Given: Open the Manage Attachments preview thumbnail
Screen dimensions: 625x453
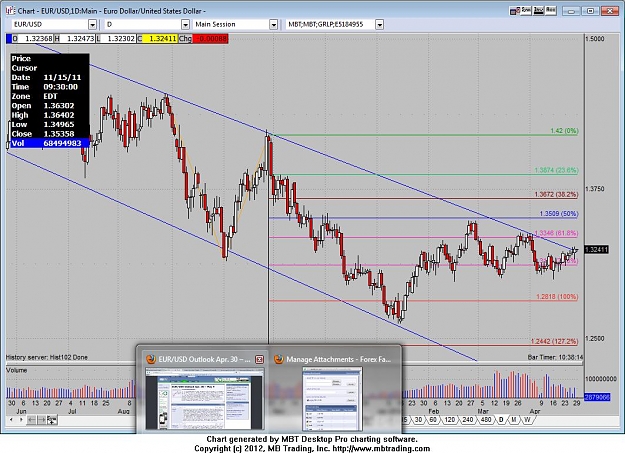Looking at the screenshot, I should pos(332,399).
